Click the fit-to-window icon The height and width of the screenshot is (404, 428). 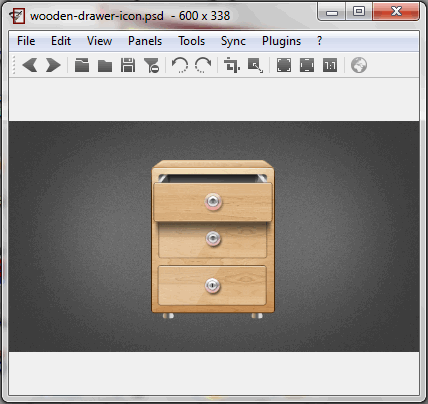tap(307, 65)
